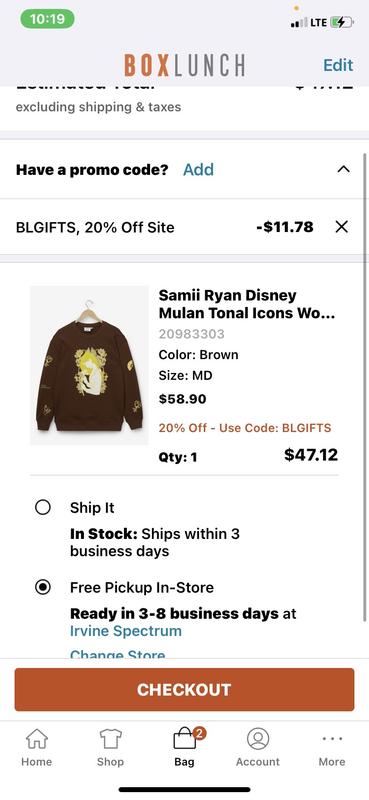Open the Bag icon with badge
Screen dimensions: 369x800
click(187, 738)
